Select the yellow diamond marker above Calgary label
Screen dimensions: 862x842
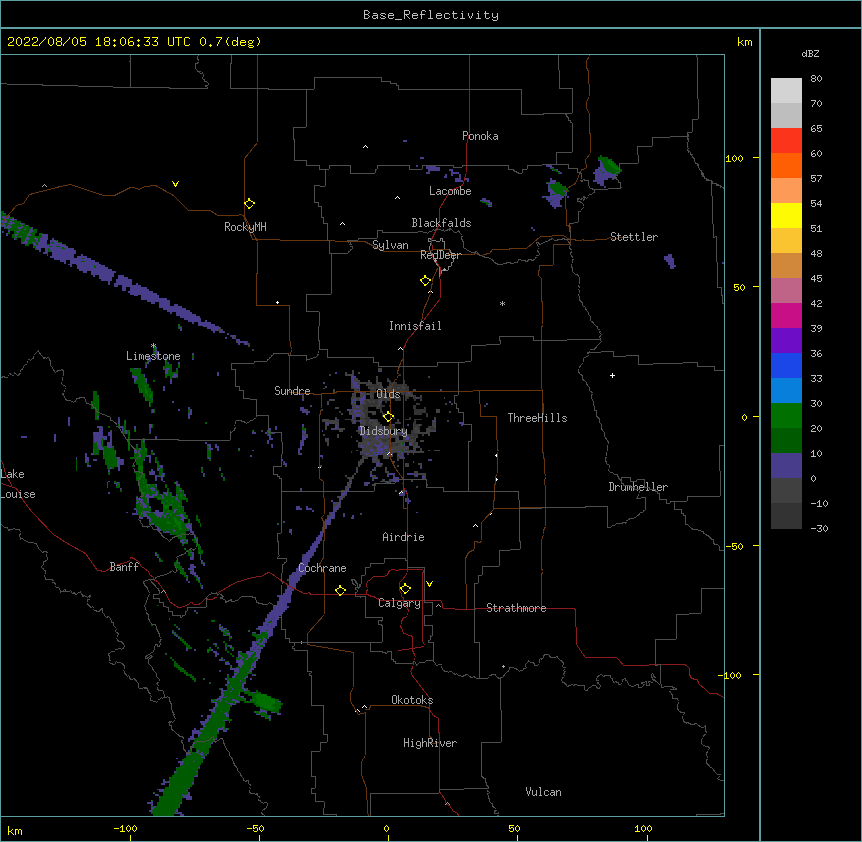405,589
